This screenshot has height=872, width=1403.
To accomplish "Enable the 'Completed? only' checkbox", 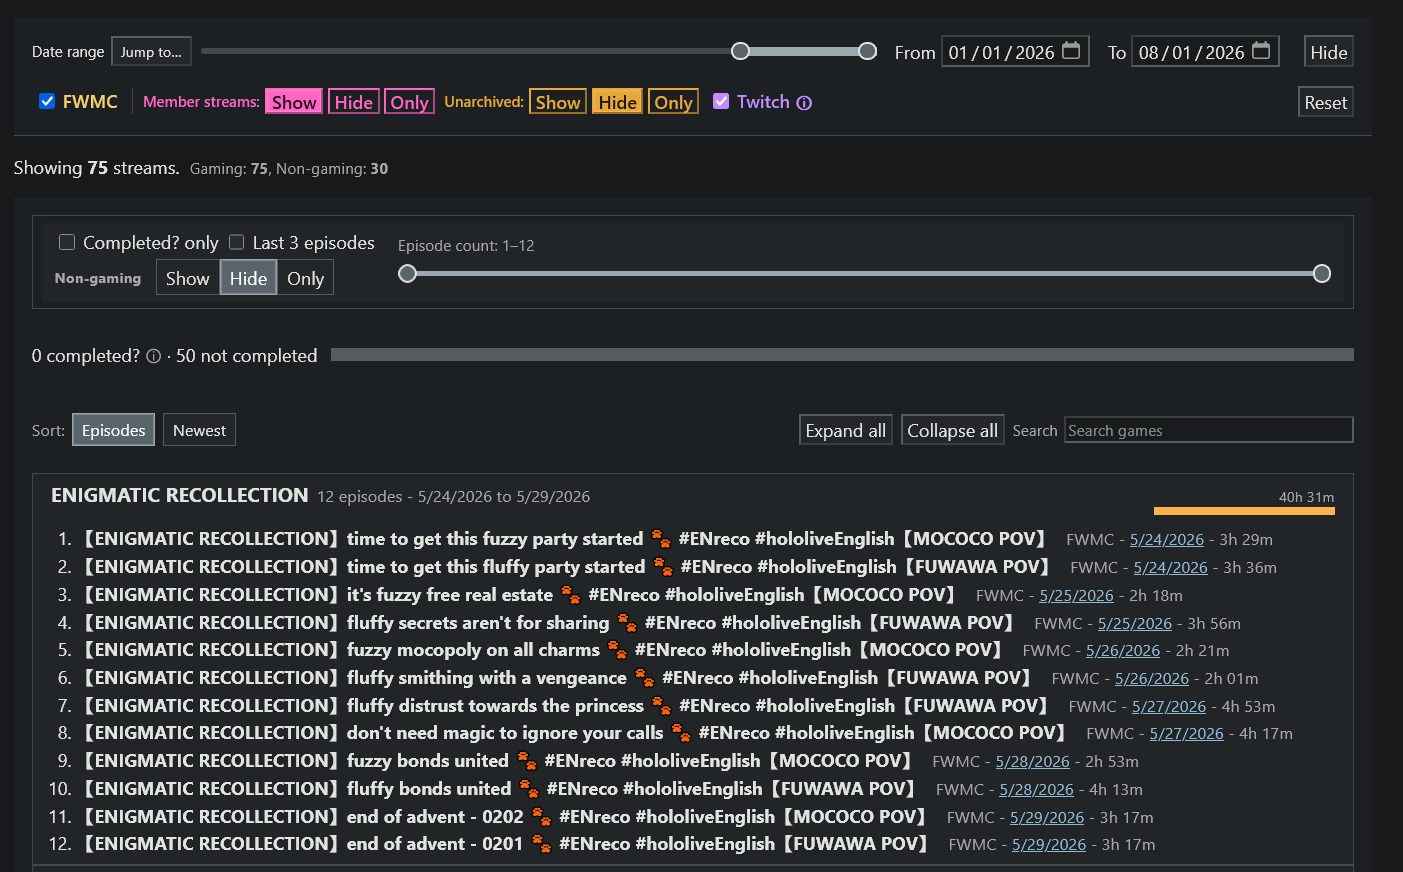I will coord(67,242).
